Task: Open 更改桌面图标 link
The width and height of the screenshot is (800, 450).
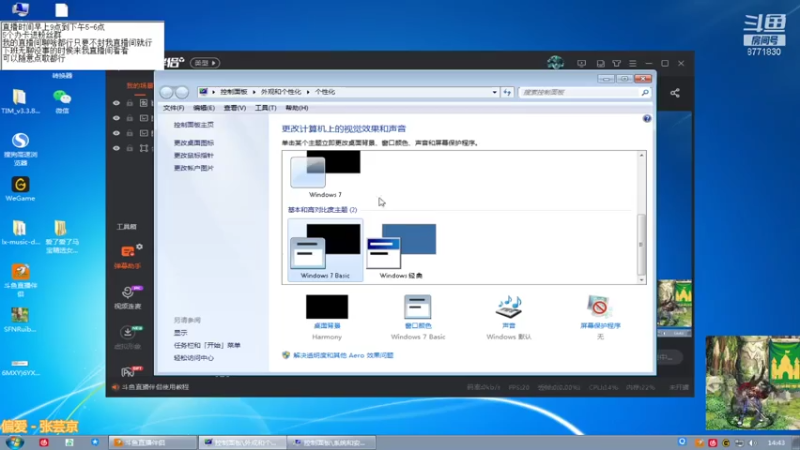Action: [193, 143]
